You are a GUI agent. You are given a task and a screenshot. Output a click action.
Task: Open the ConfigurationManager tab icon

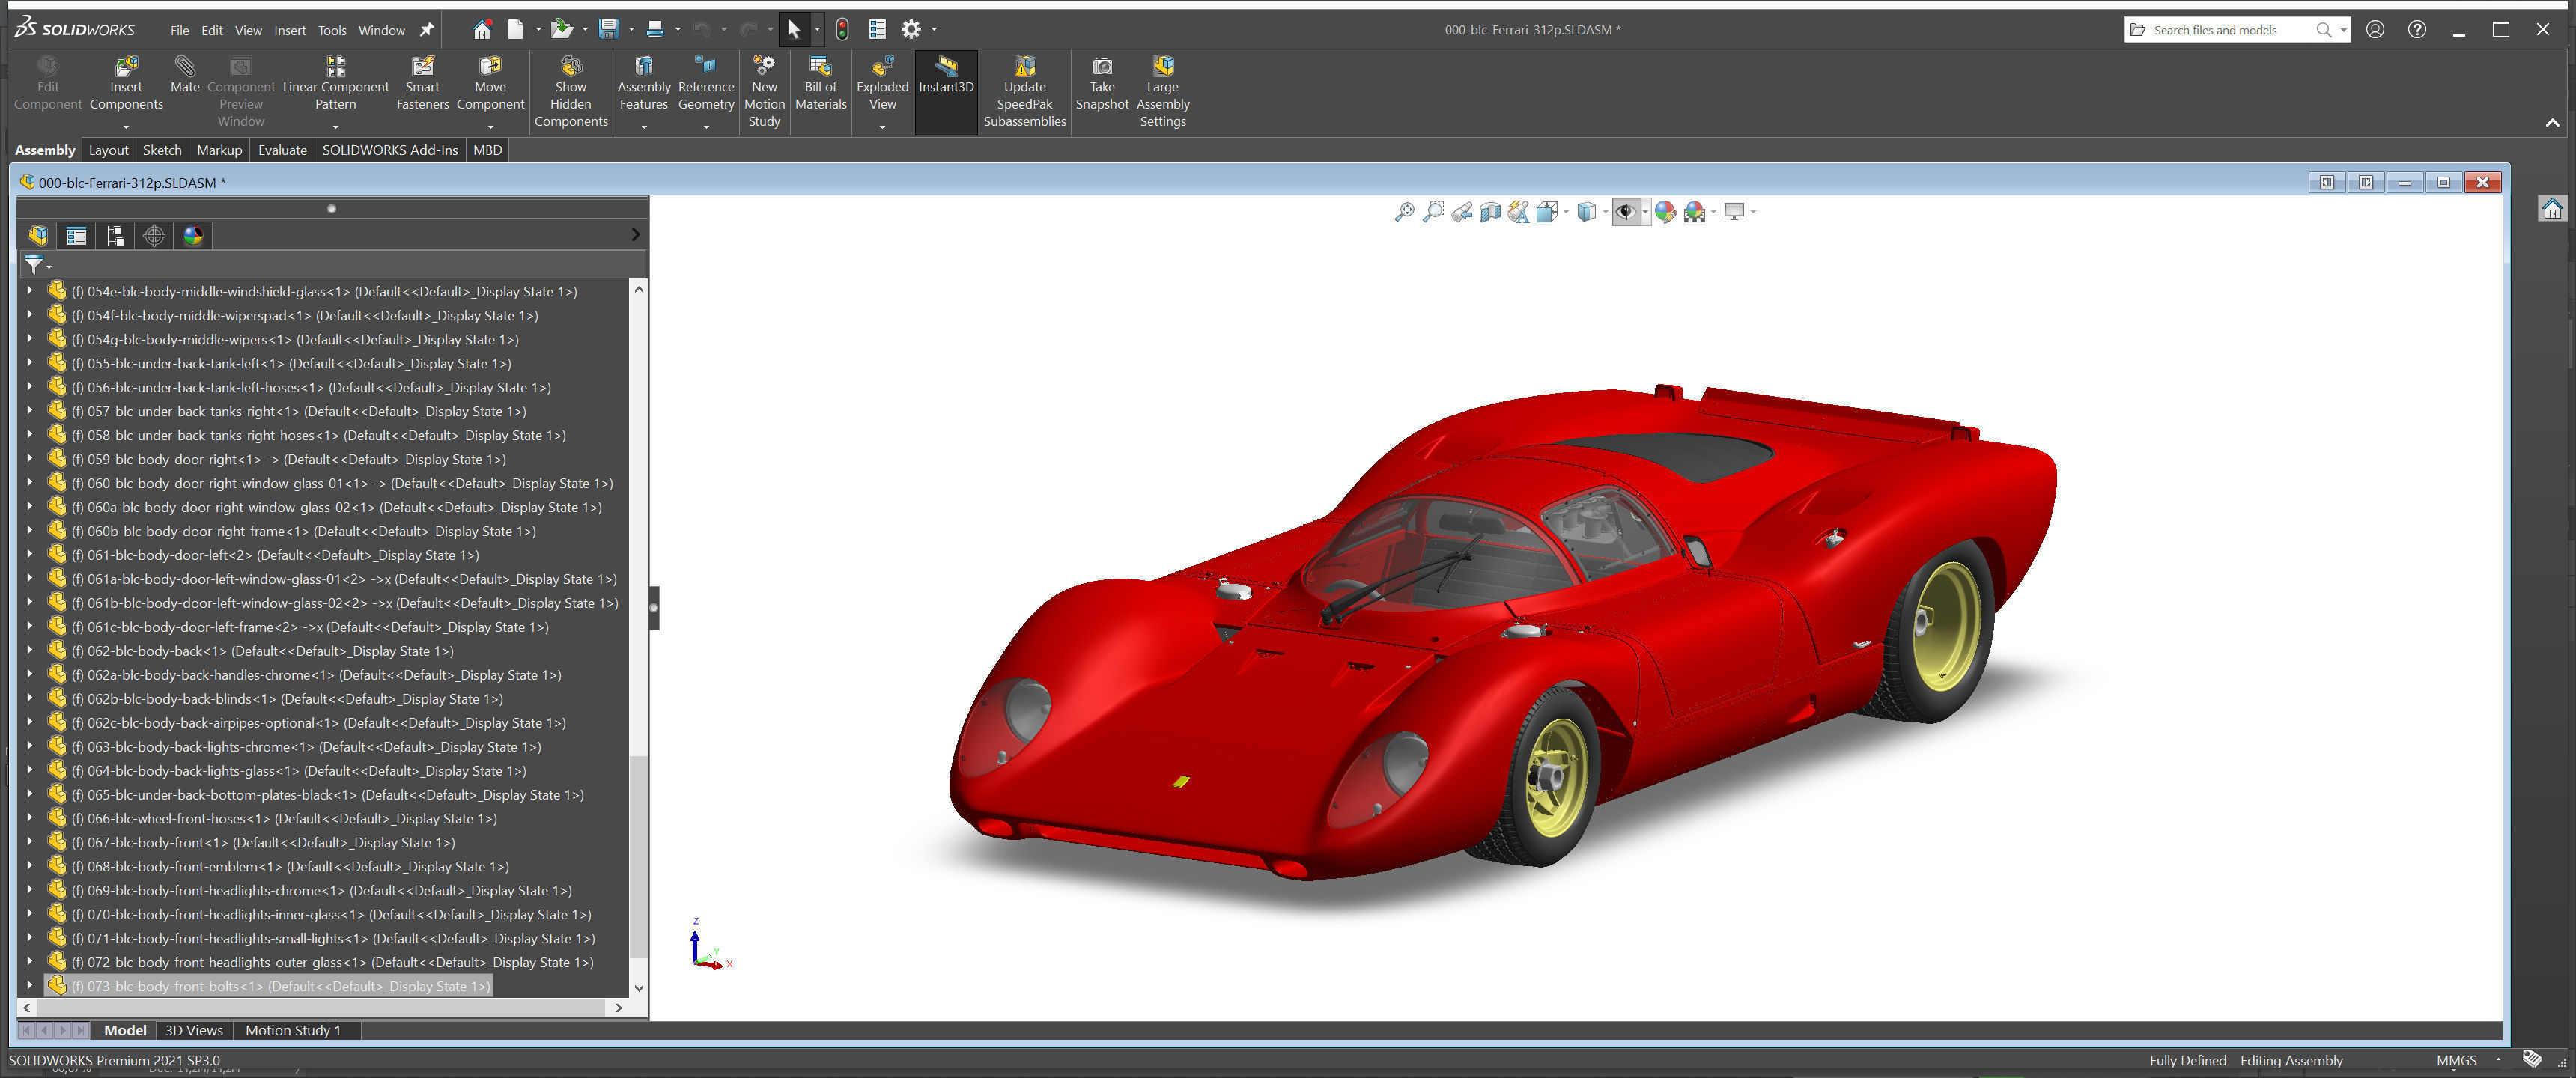(115, 236)
